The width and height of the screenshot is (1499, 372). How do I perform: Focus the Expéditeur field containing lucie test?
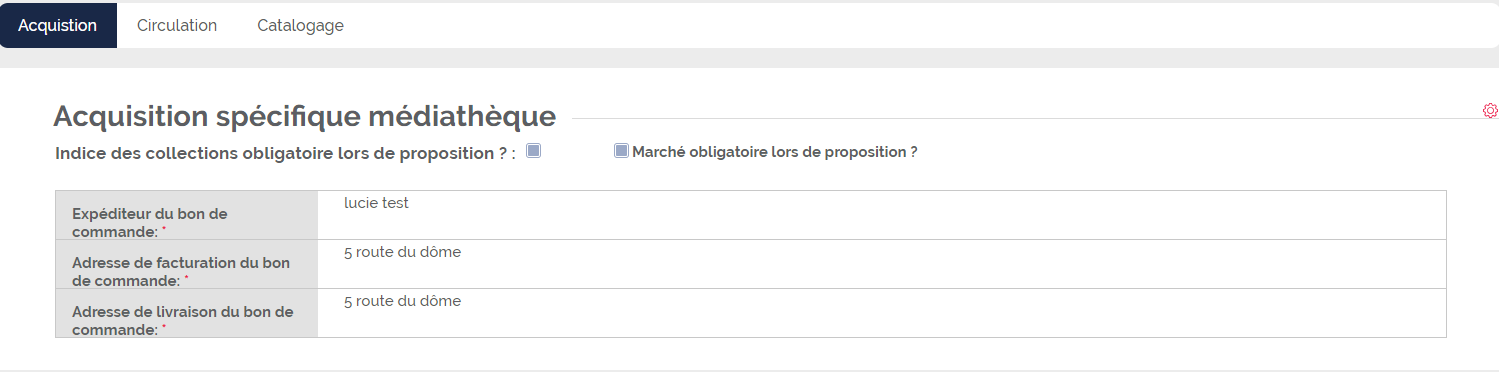click(881, 215)
